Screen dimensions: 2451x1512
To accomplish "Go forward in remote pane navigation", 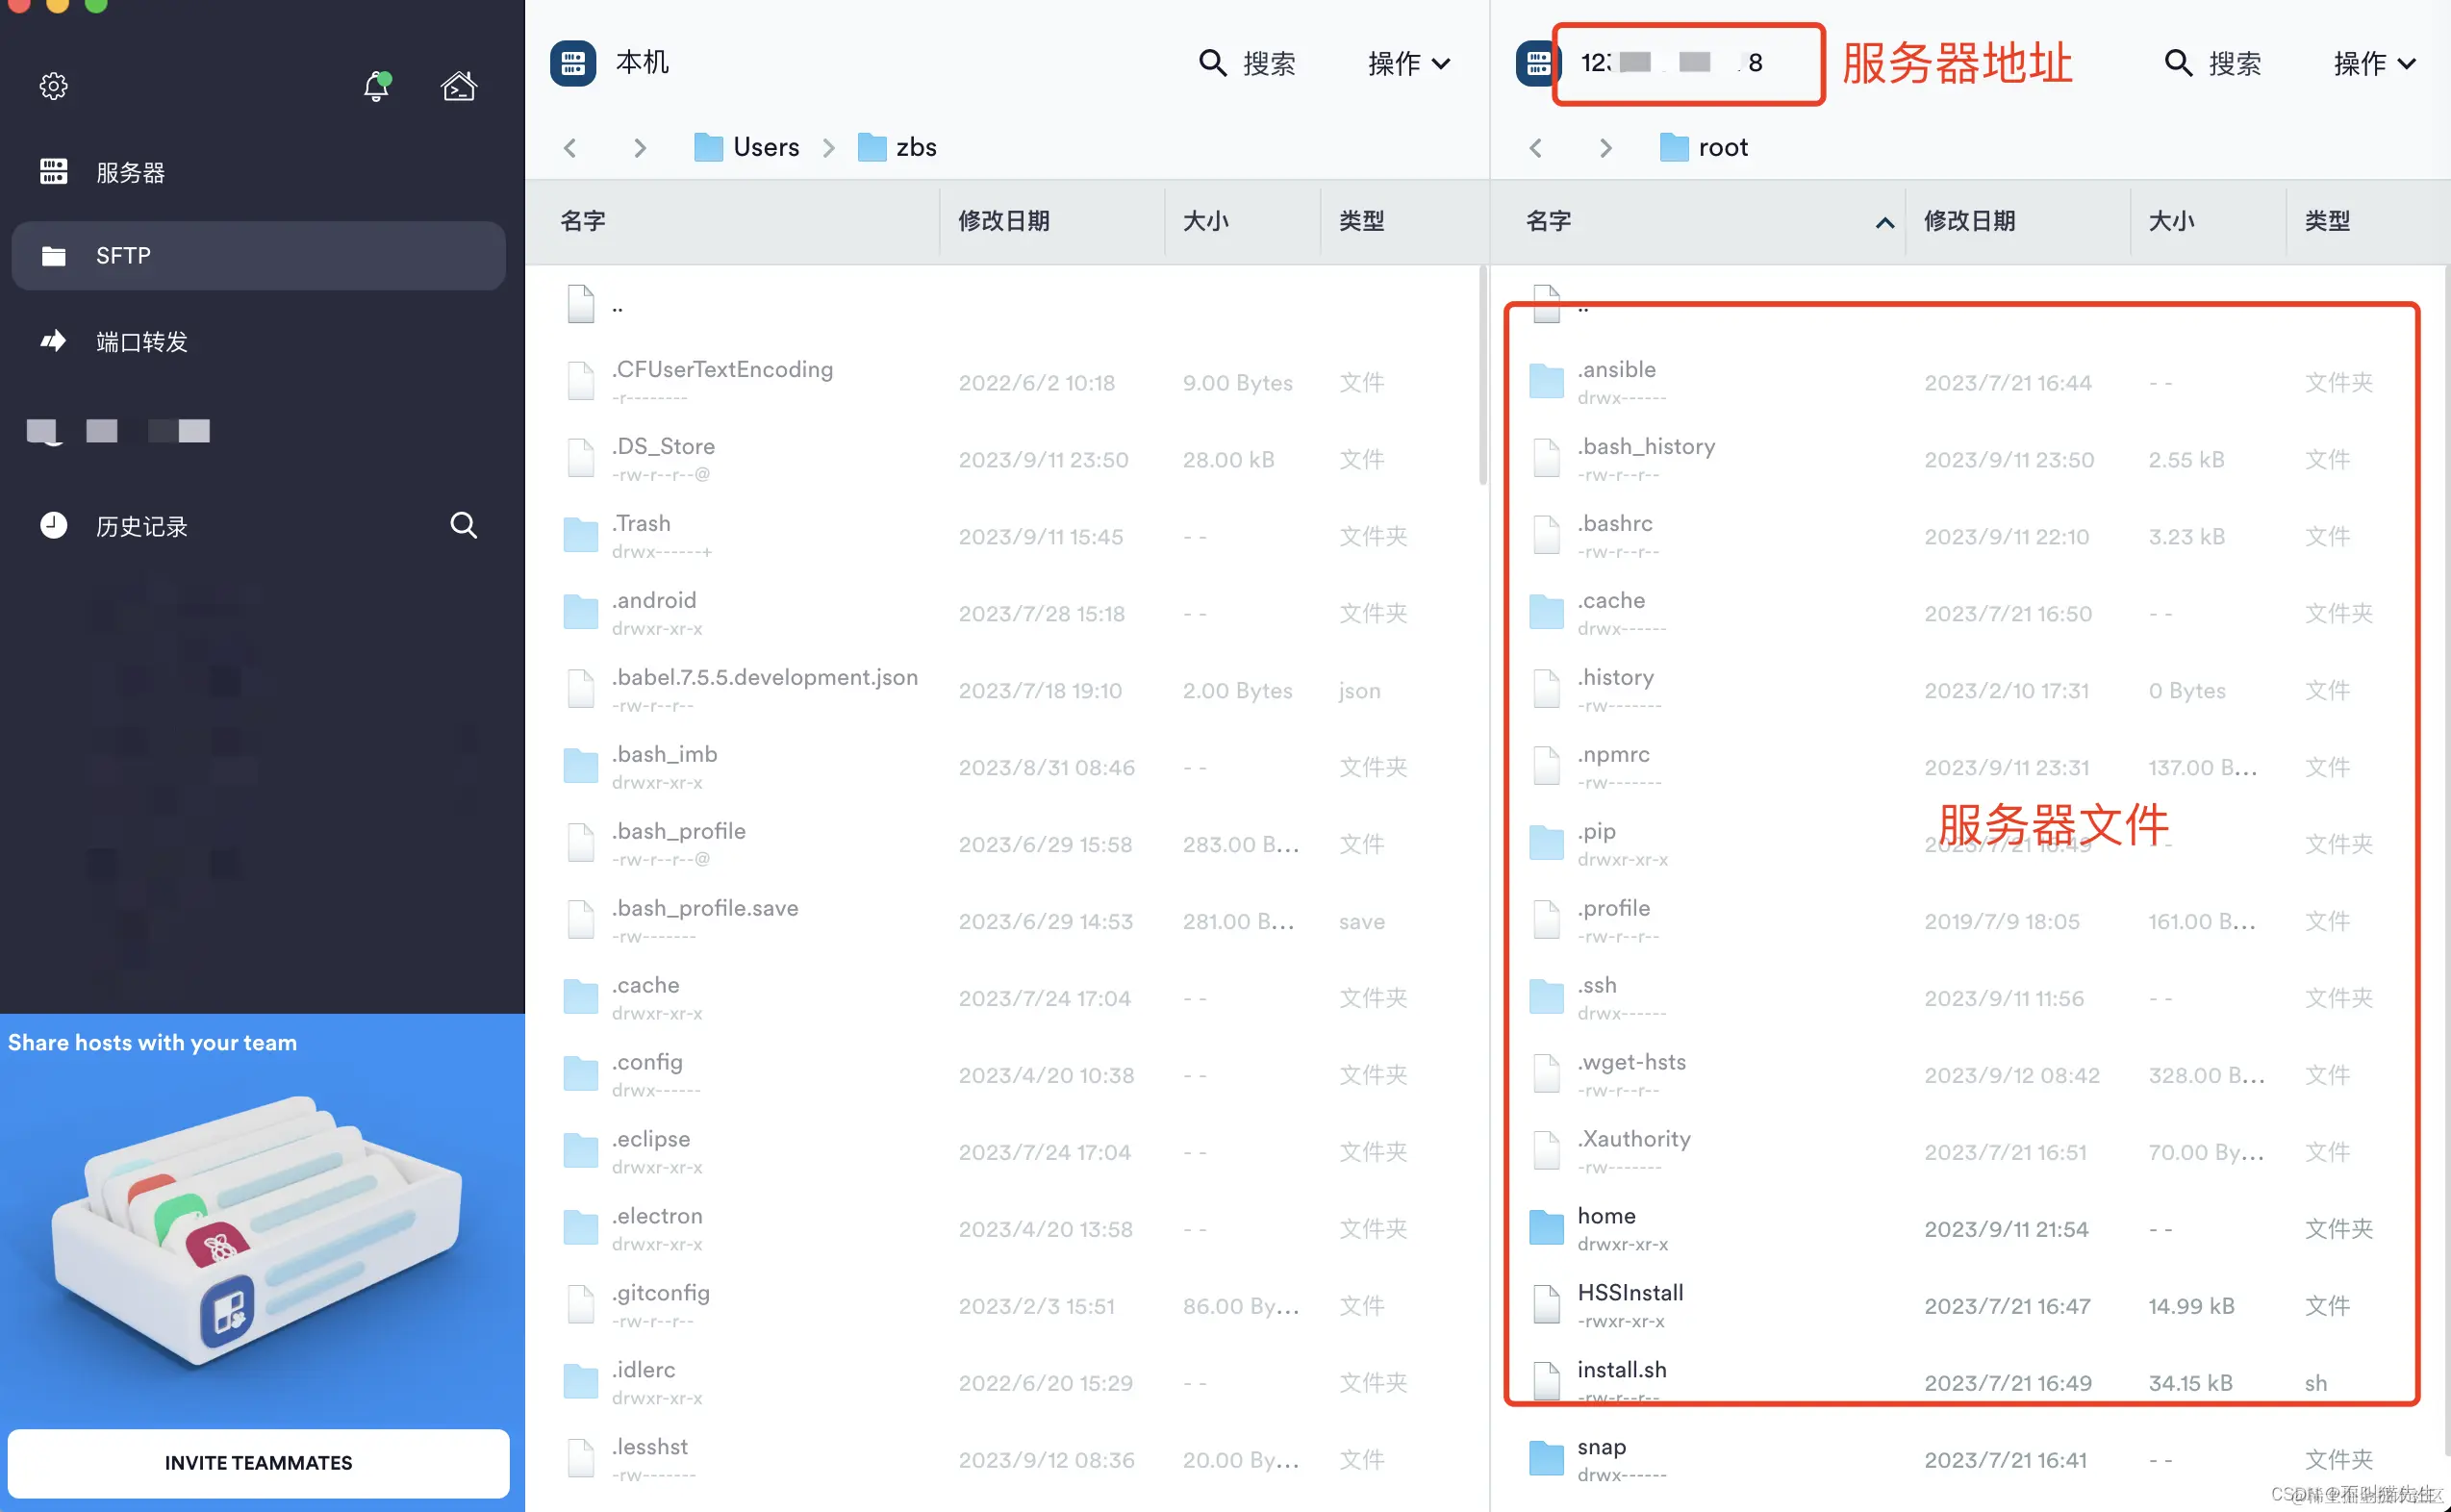I will pos(1605,148).
